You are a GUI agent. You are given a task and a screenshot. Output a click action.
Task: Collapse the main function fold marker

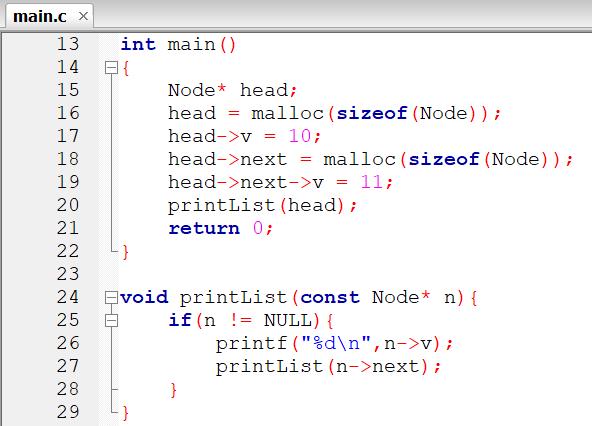(x=111, y=68)
